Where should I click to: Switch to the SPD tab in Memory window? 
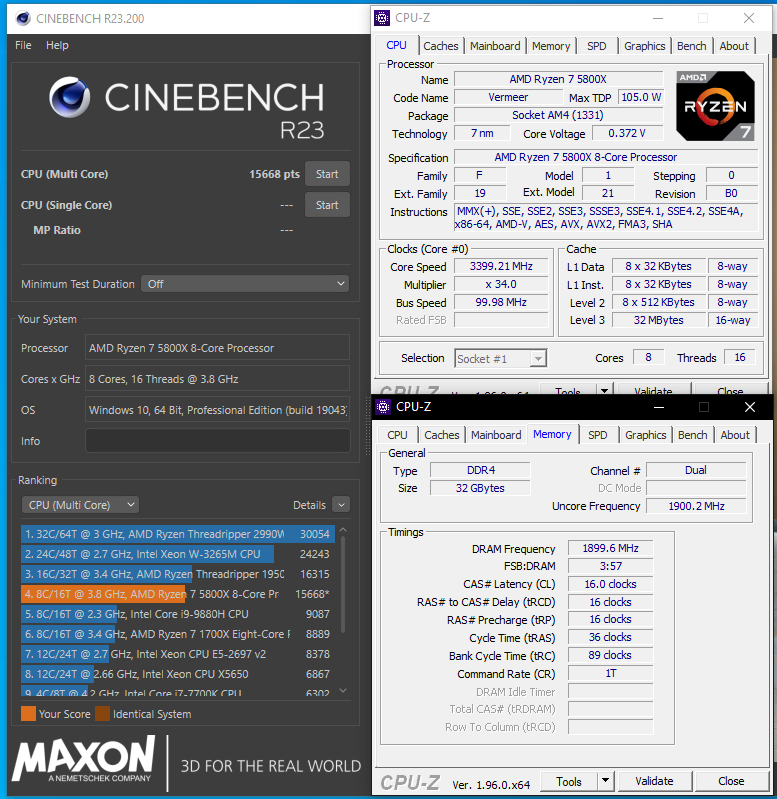(x=597, y=435)
